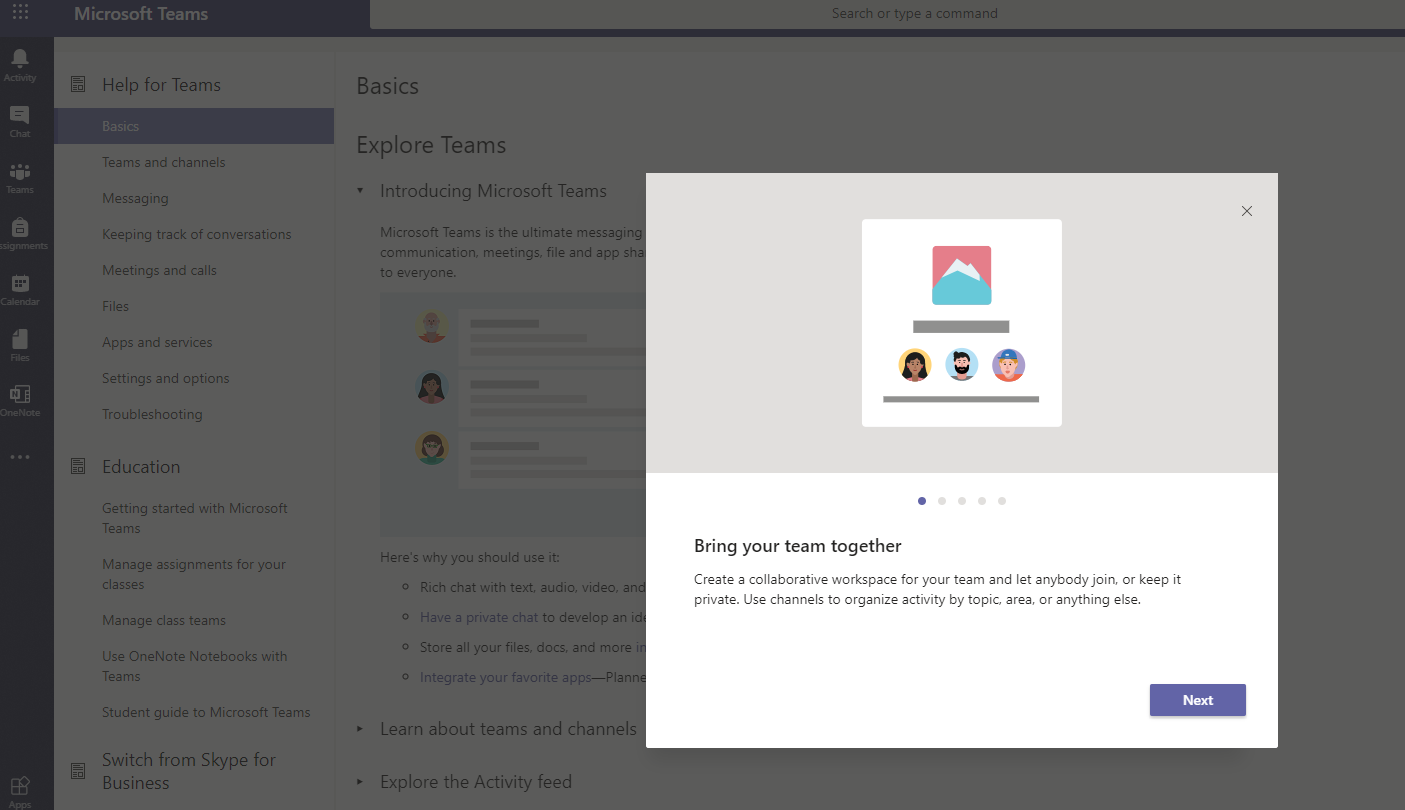This screenshot has height=810, width=1405.
Task: Follow Integrate your favorite apps link
Action: 506,677
